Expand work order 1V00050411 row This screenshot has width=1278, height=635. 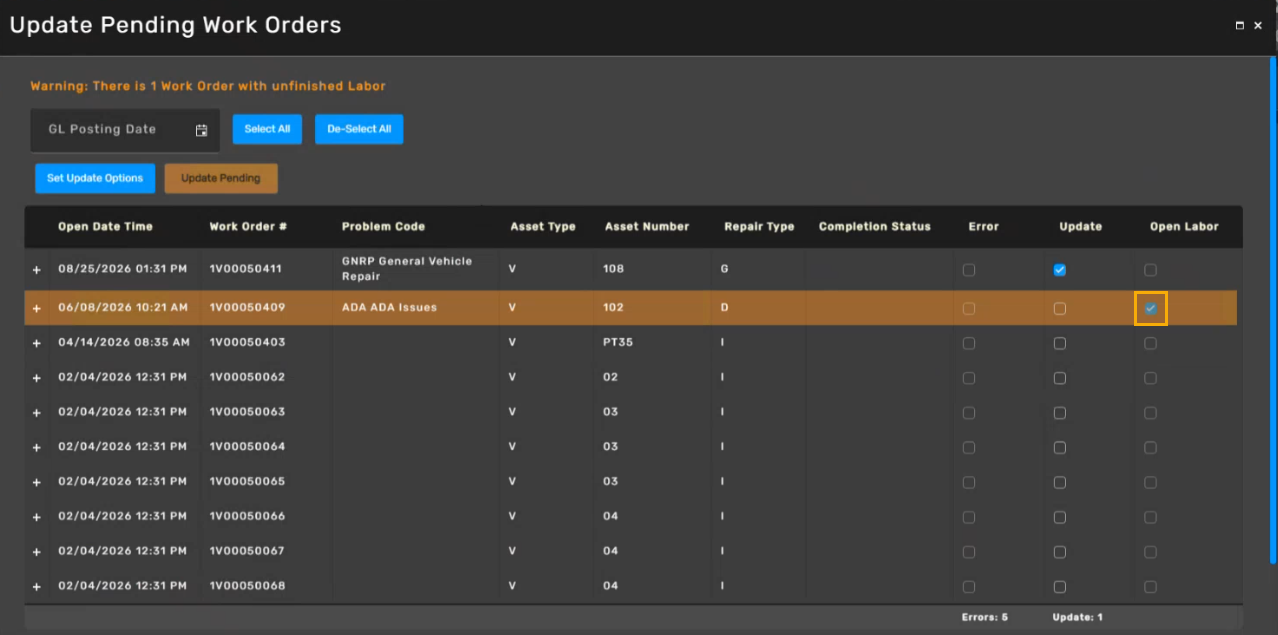pos(37,270)
